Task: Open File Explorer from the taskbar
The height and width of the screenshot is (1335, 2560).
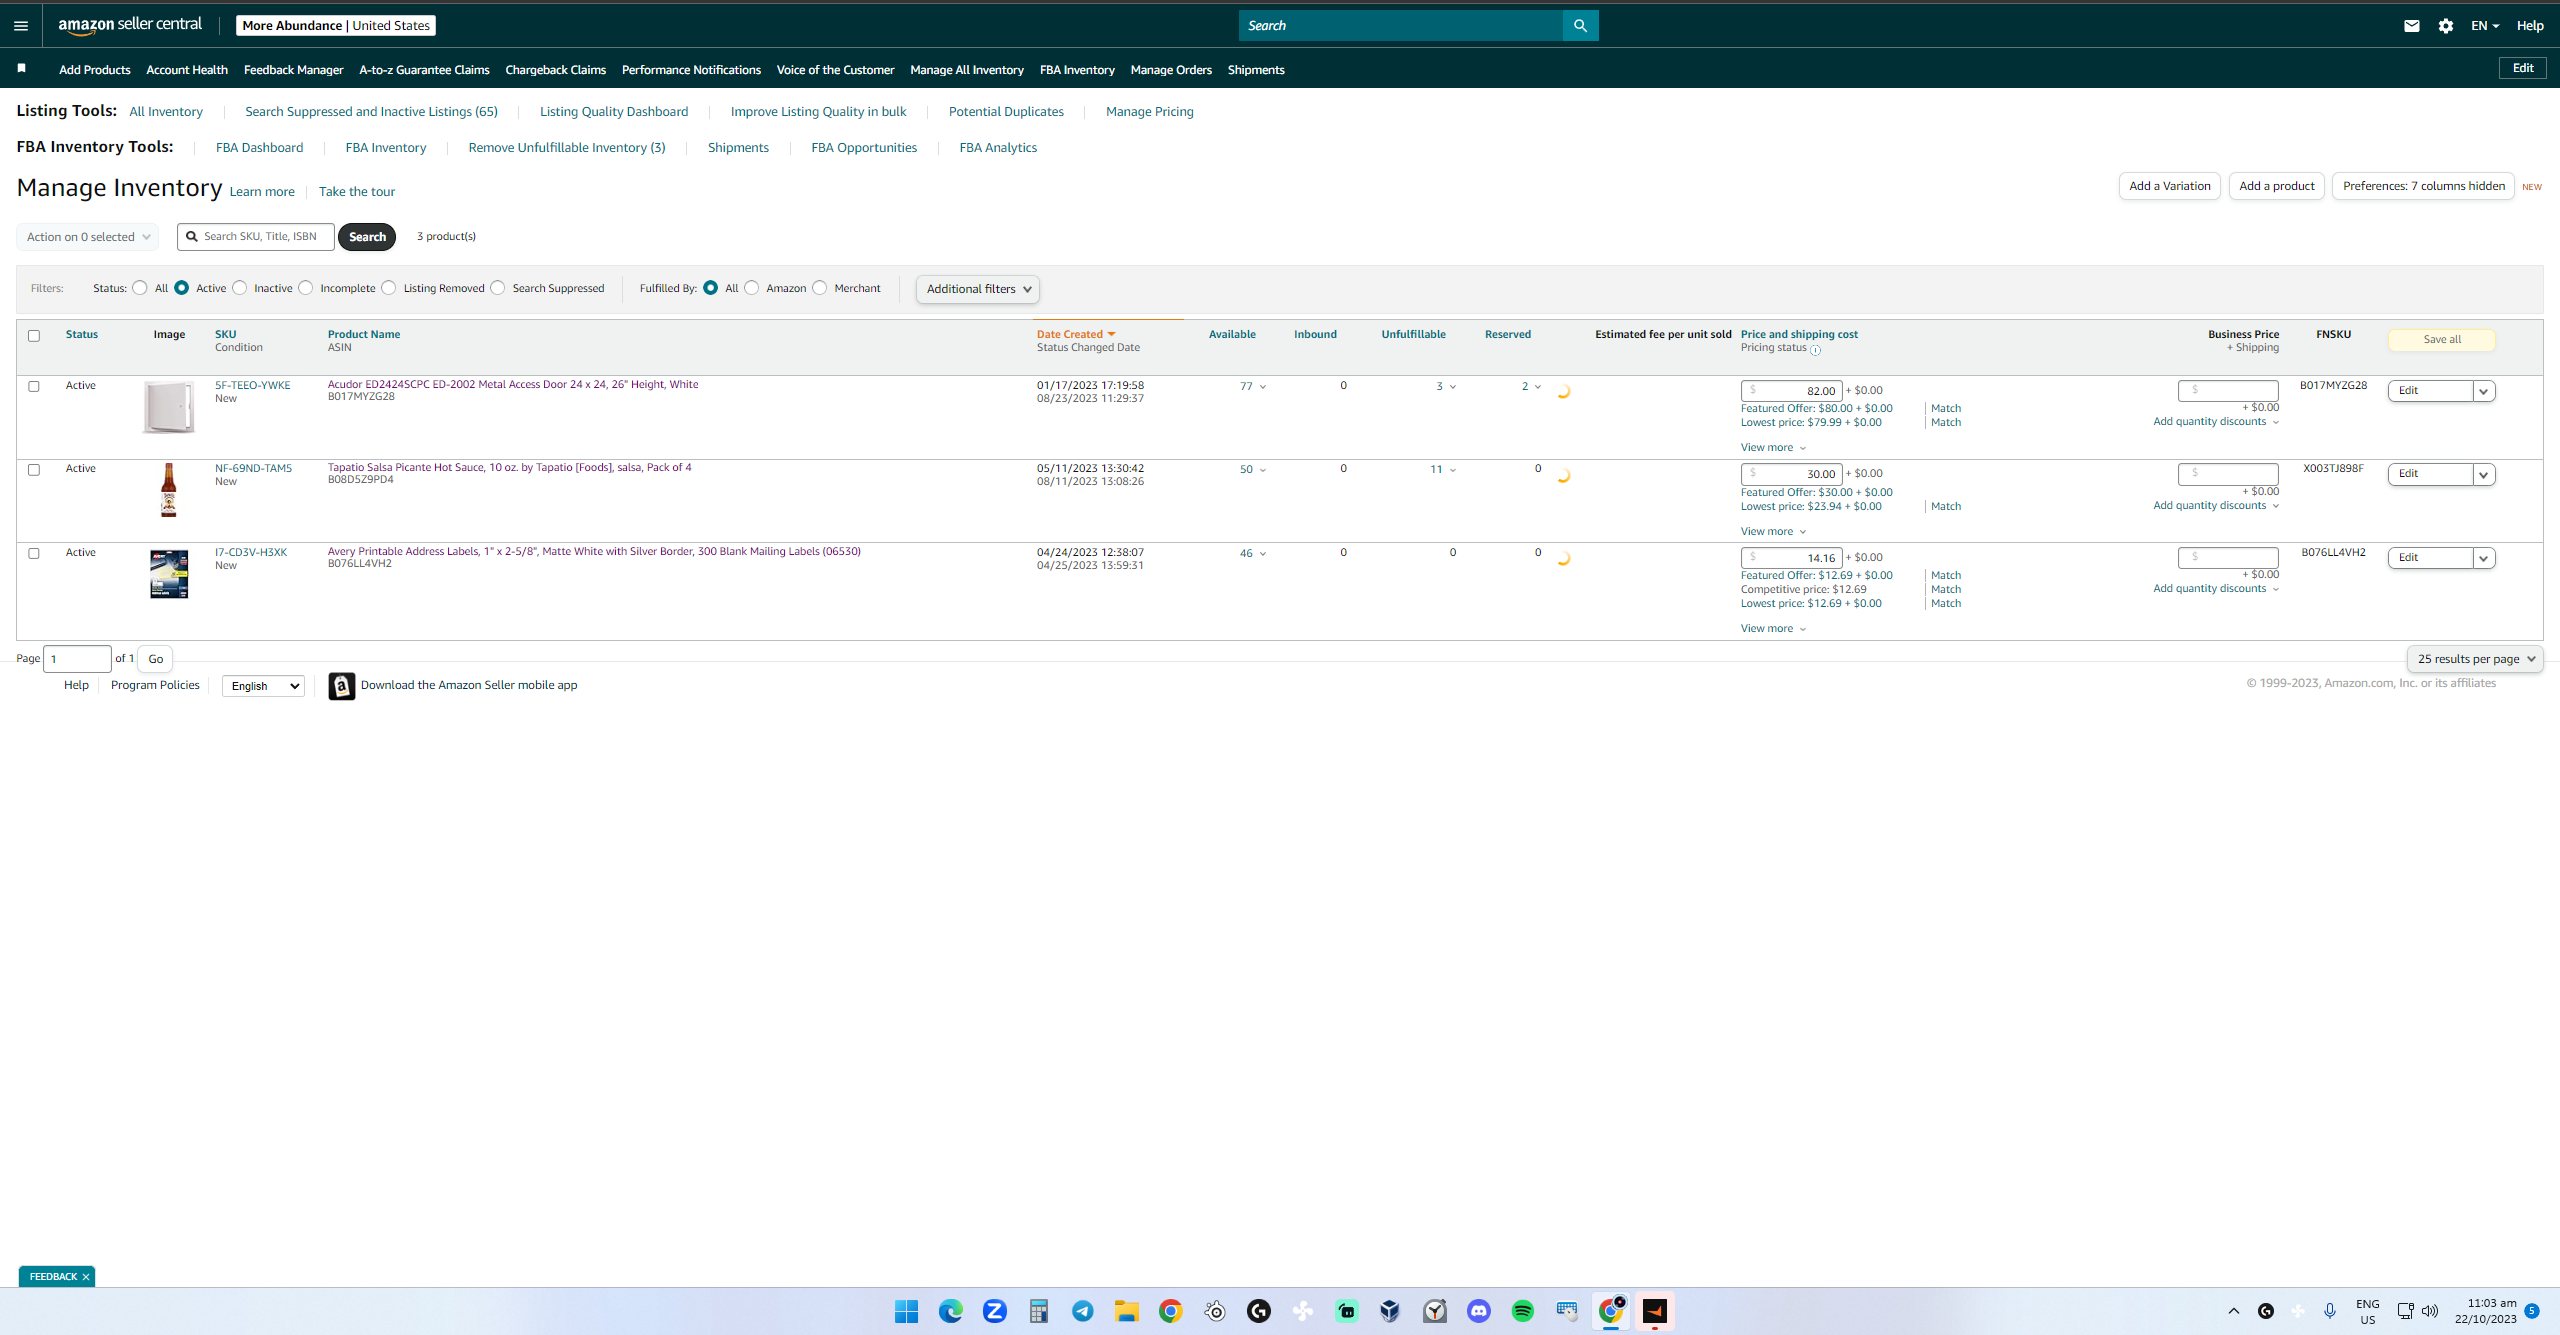Action: (x=1127, y=1311)
